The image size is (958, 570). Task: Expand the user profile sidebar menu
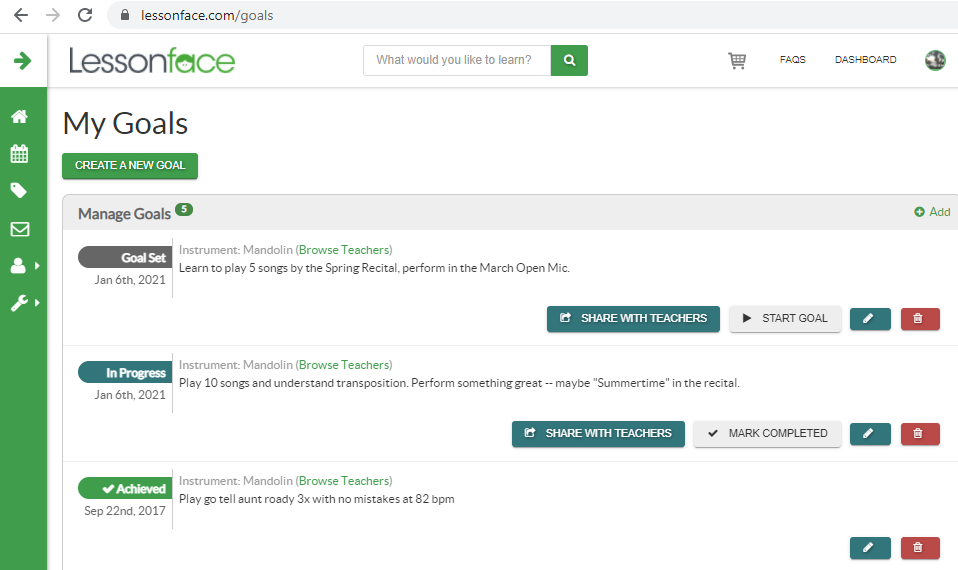22,266
